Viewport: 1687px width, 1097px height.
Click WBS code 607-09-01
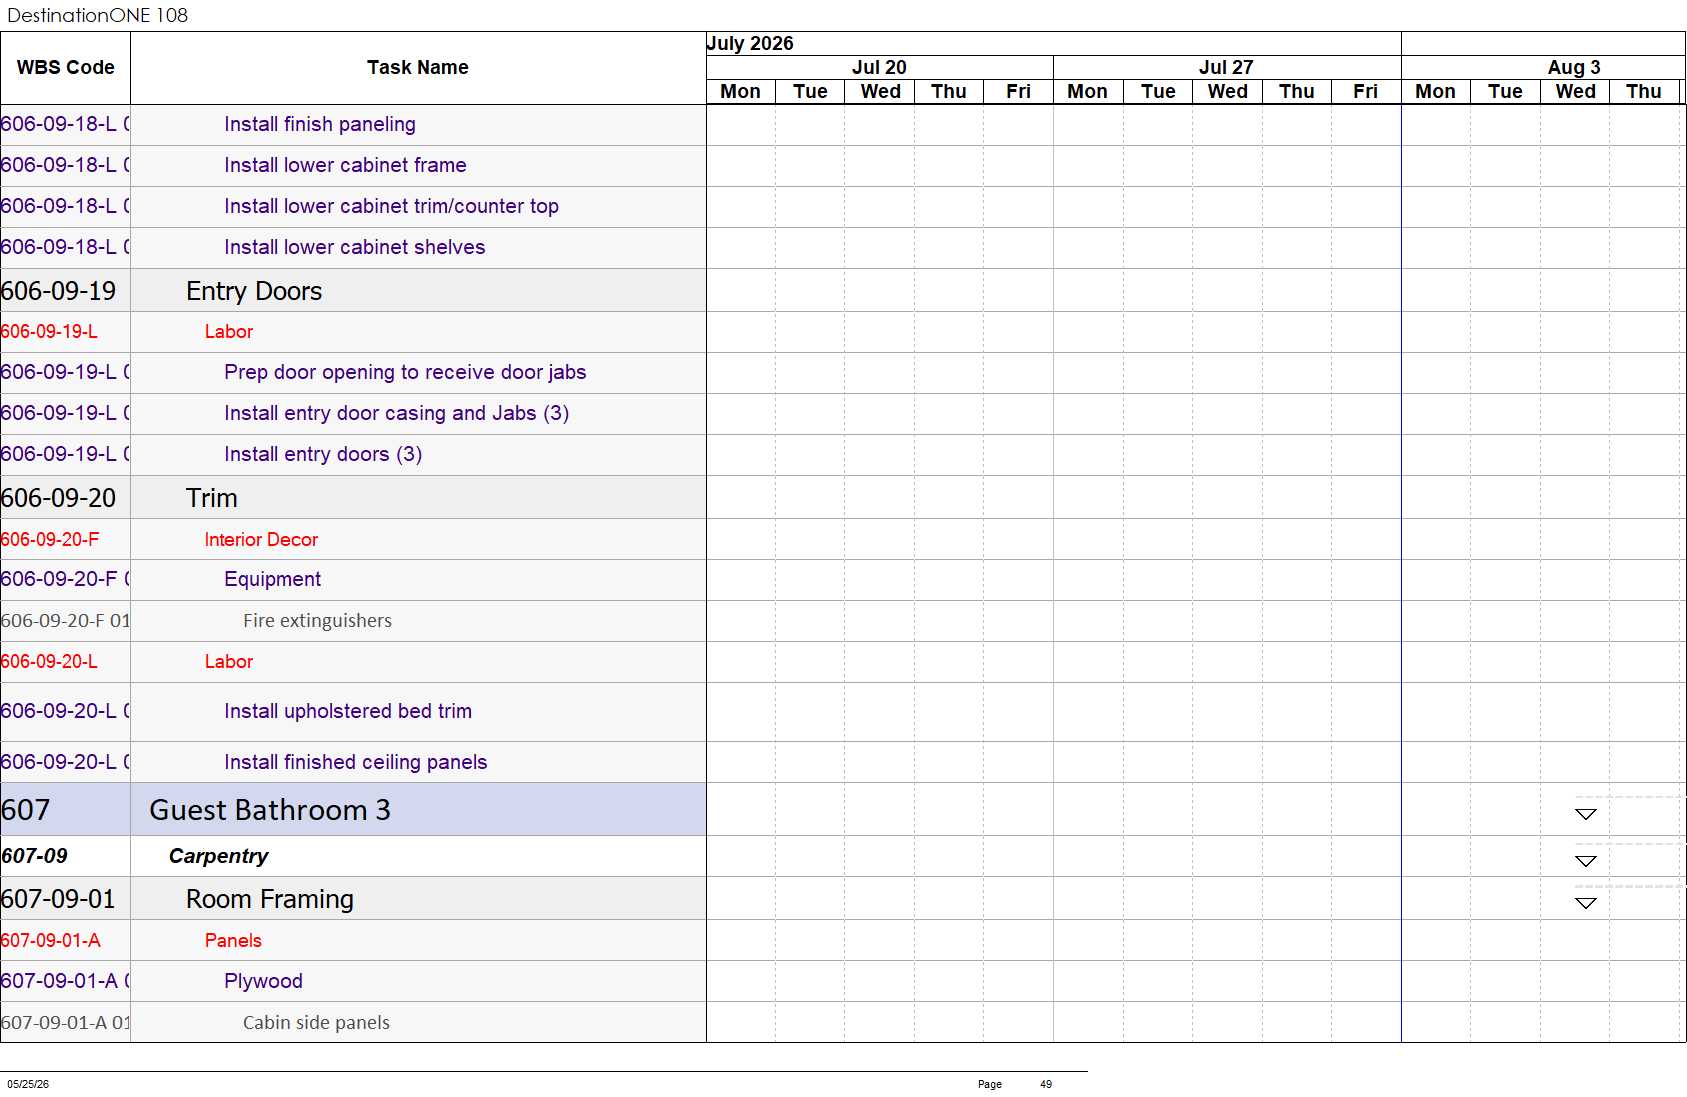pyautogui.click(x=59, y=899)
